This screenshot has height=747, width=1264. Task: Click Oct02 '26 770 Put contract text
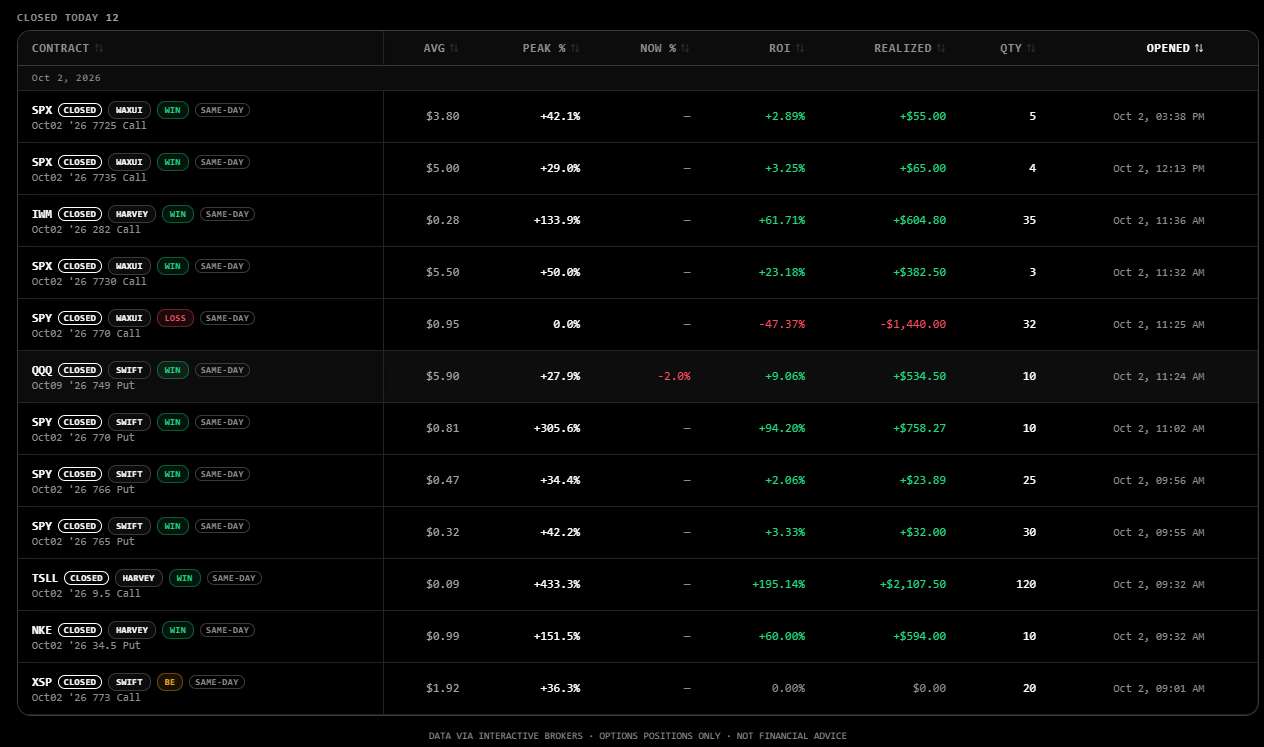tap(83, 437)
